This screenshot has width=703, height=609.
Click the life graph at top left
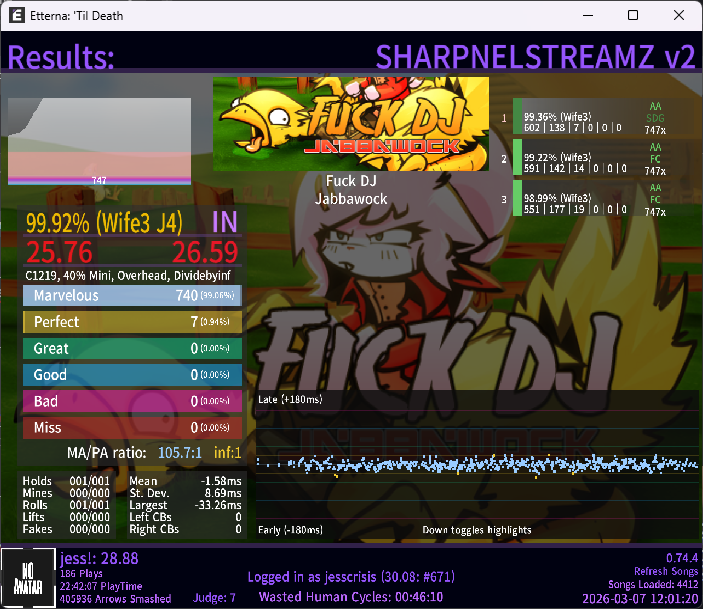pyautogui.click(x=99, y=141)
